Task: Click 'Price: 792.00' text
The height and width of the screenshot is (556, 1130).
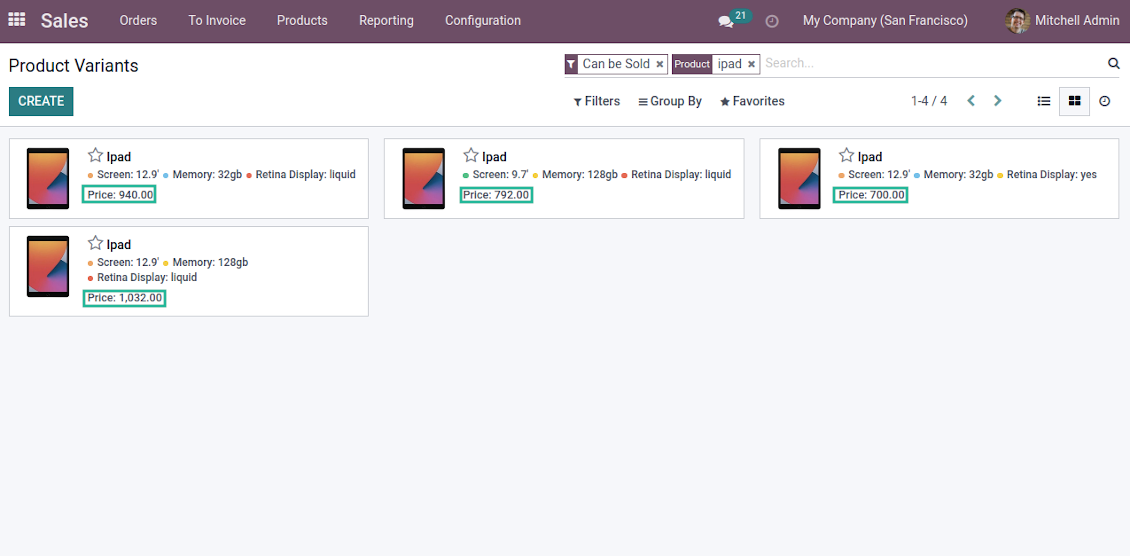Action: (x=496, y=194)
